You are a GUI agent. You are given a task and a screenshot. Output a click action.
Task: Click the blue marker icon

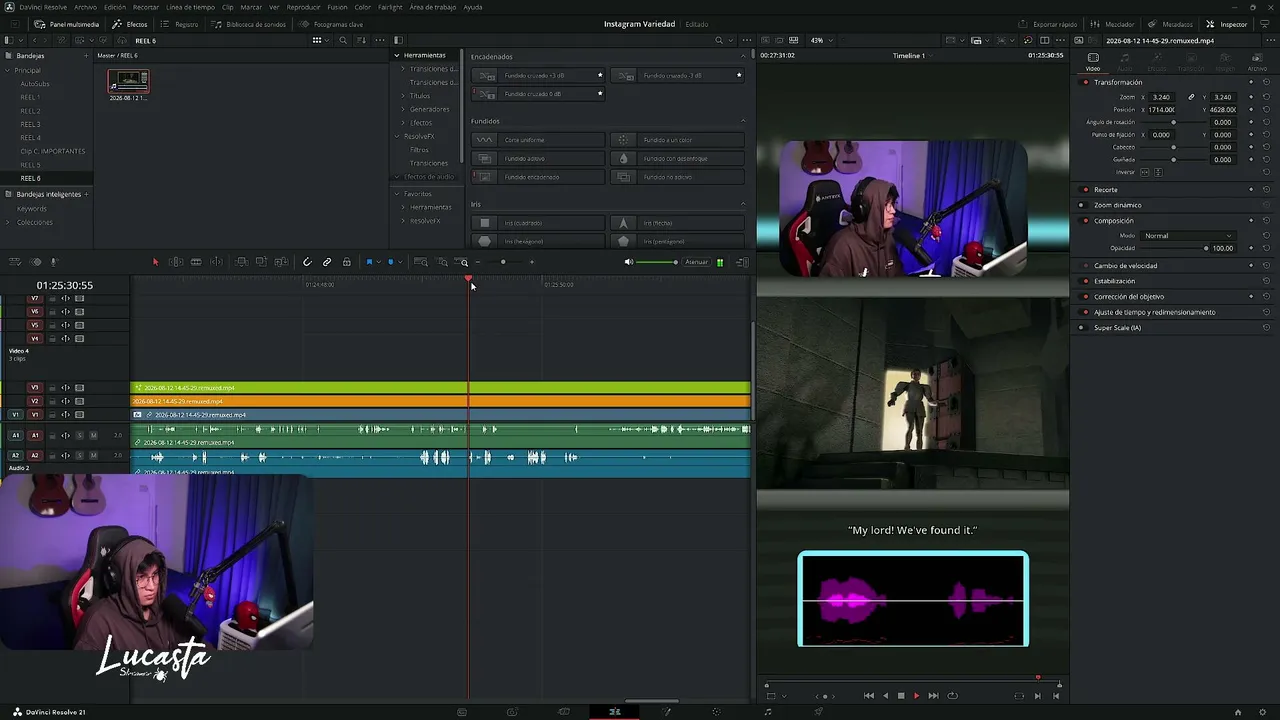pos(391,262)
